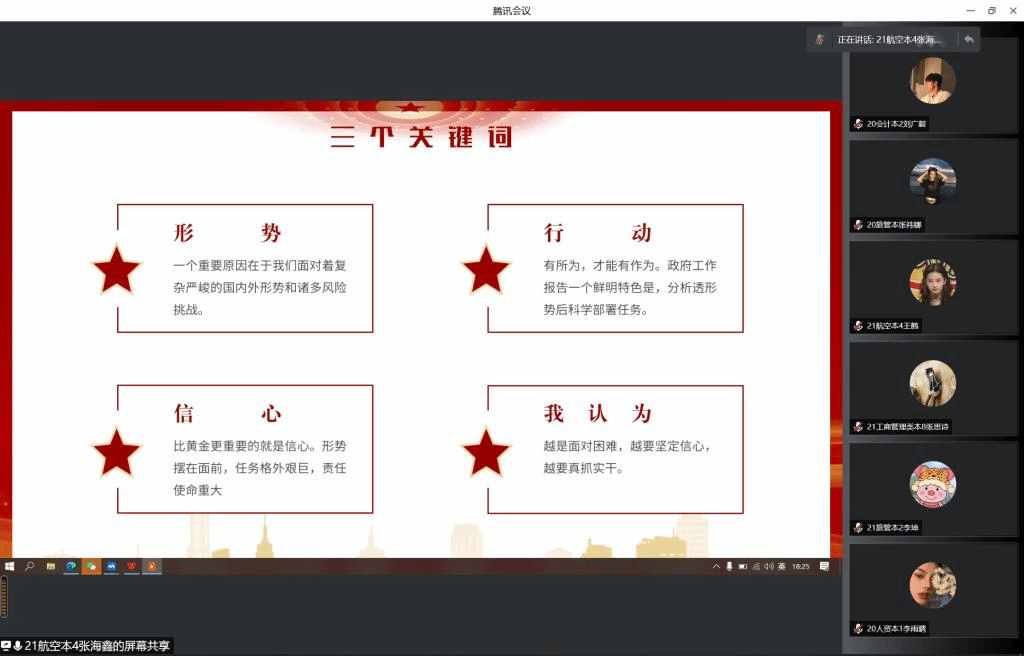Image resolution: width=1024 pixels, height=656 pixels.
Task: Click the name label 21工商管理类本8张思诗
Action: pos(908,427)
